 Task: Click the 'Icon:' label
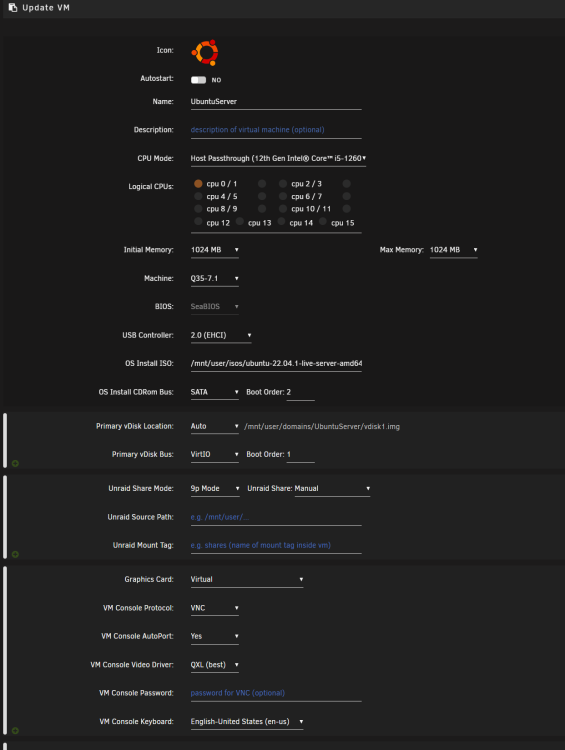point(165,50)
